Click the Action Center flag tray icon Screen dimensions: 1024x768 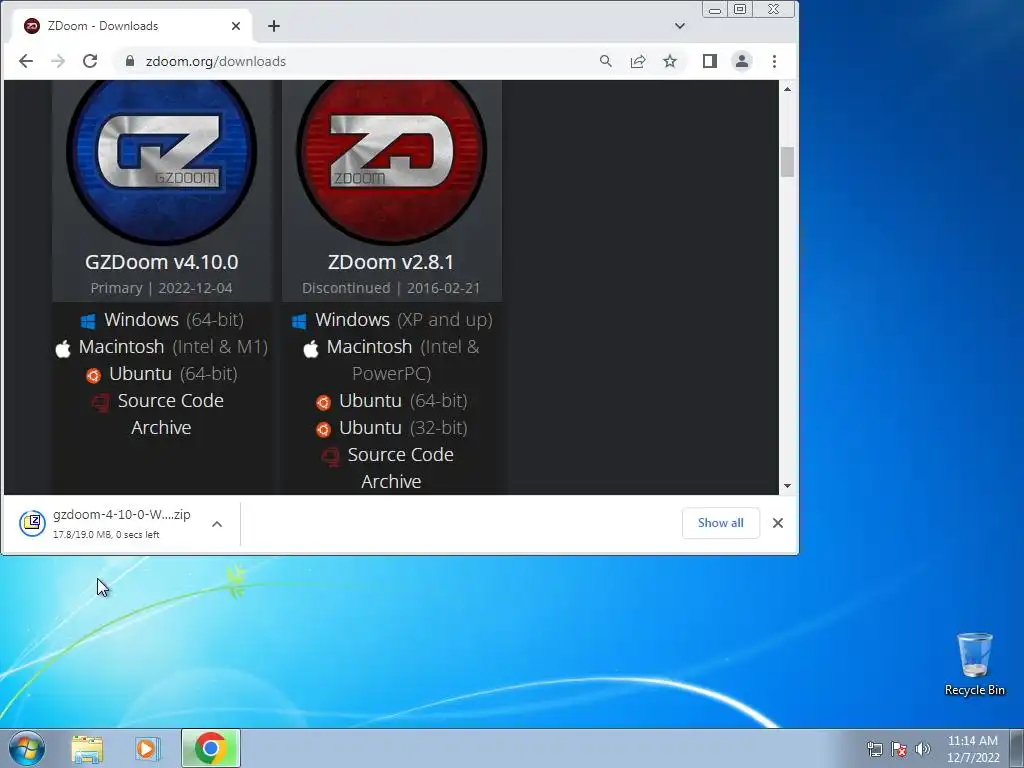click(899, 749)
